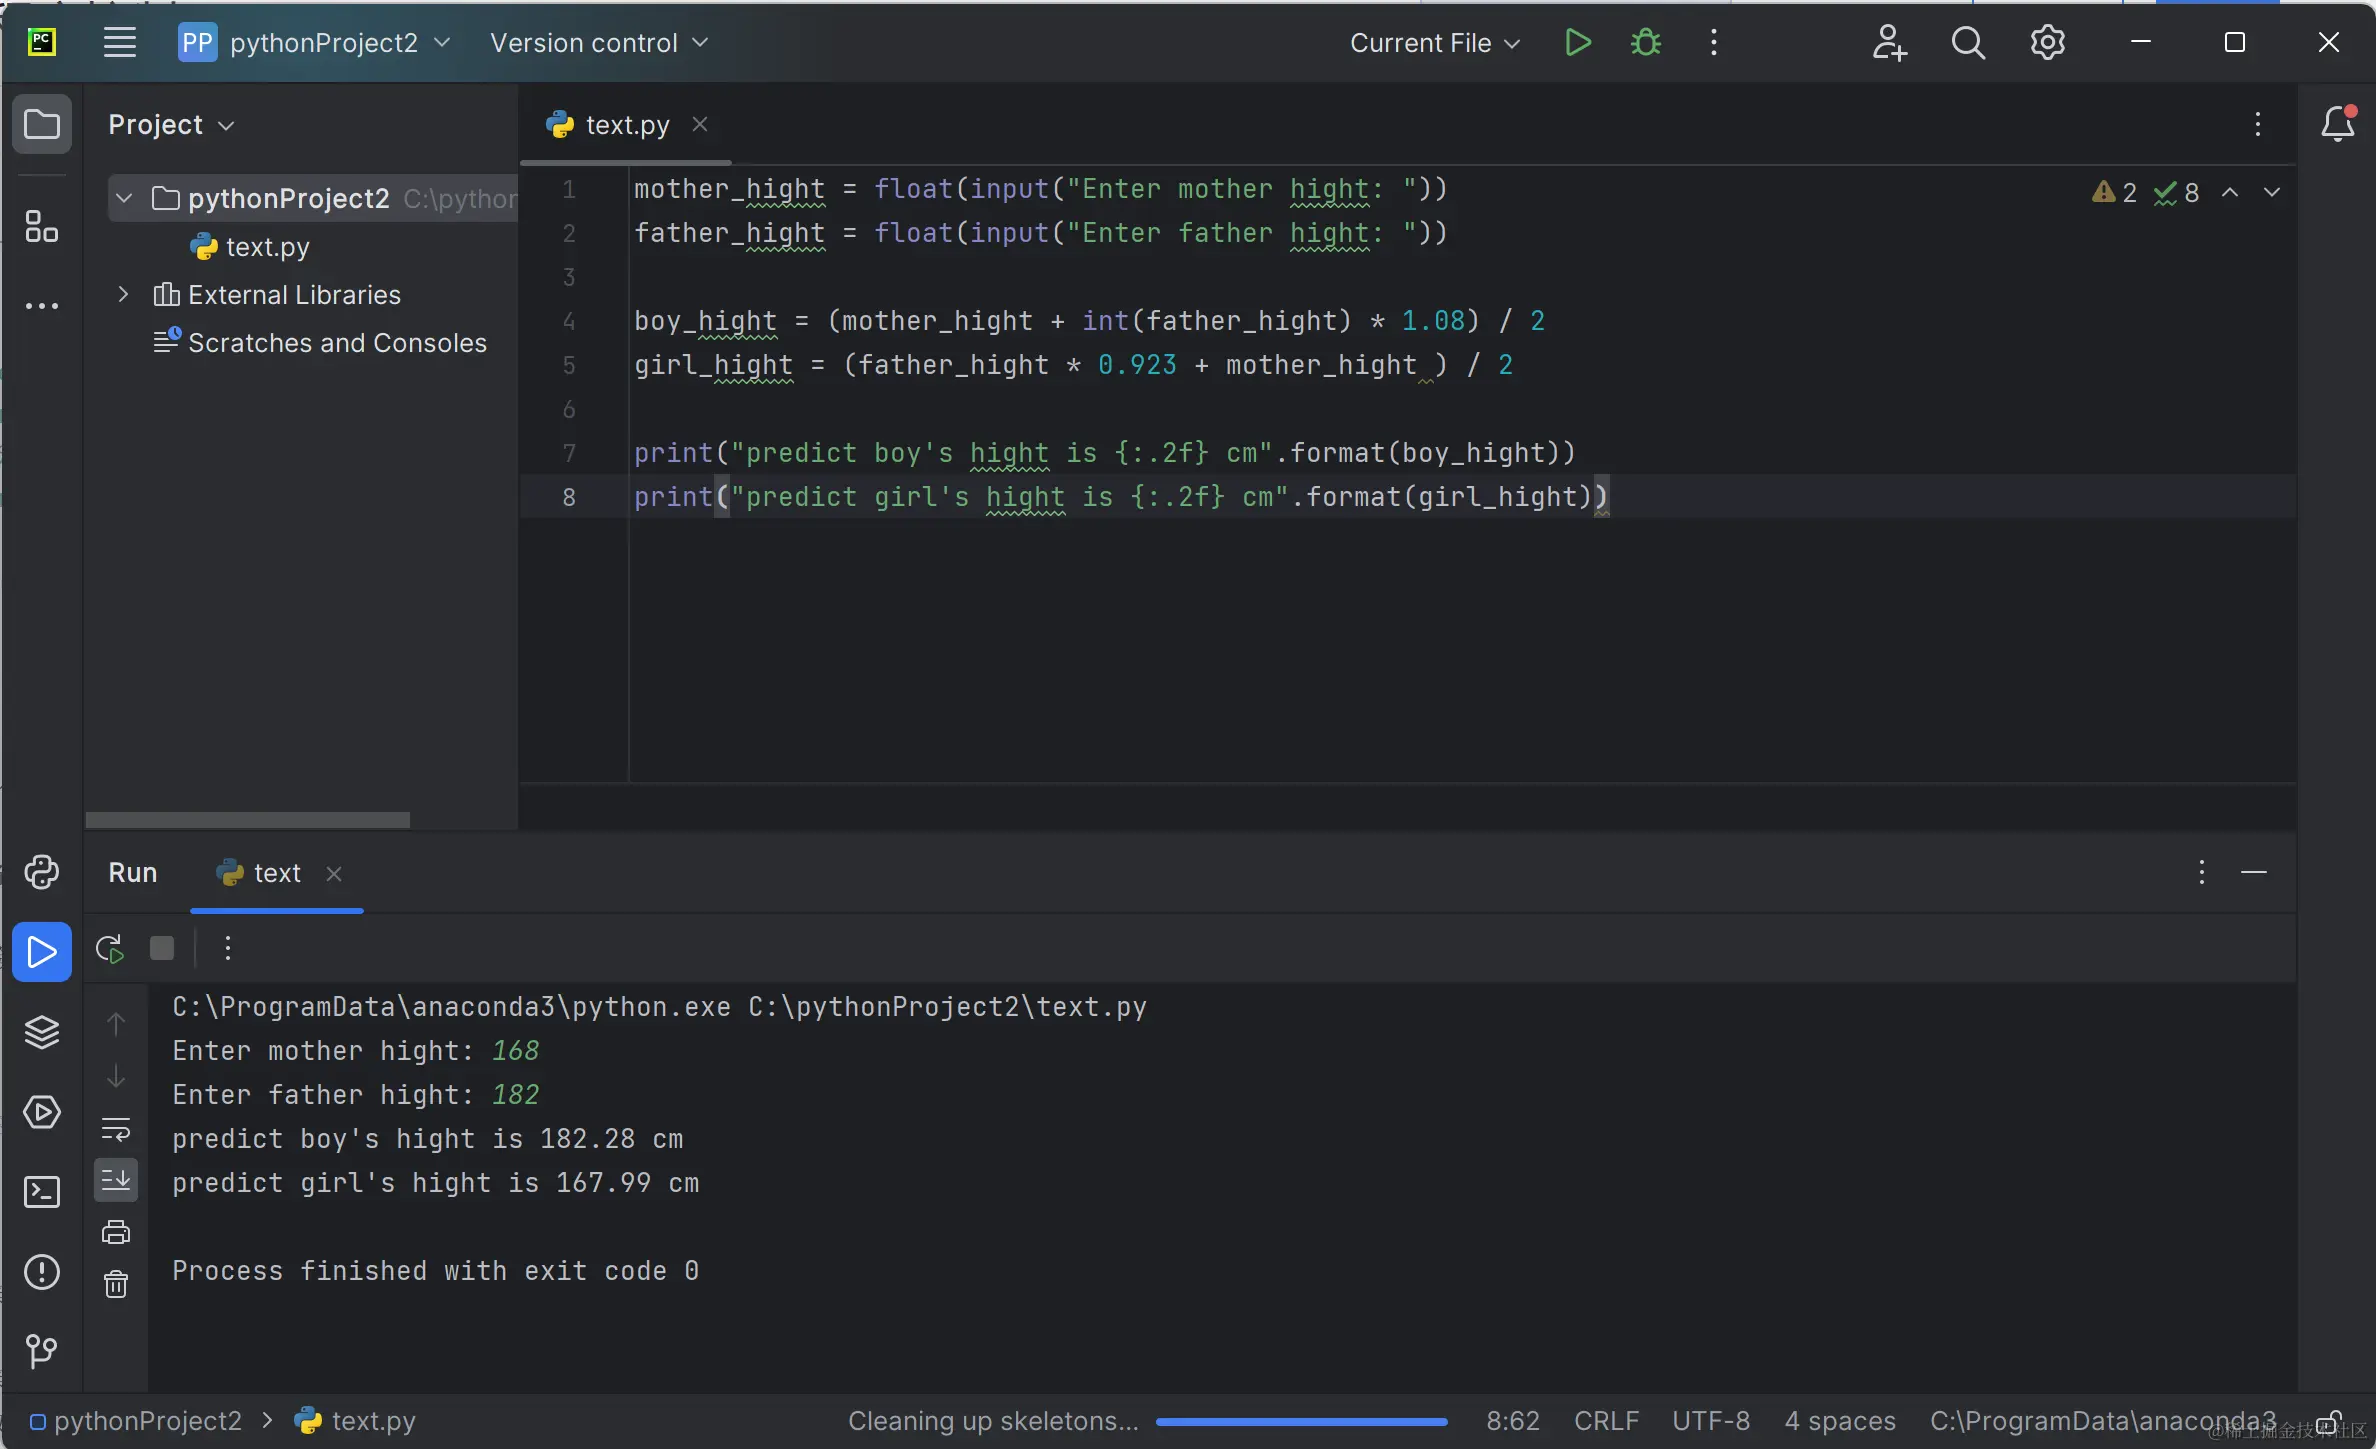Open the Python Packages tool window

[x=41, y=1032]
